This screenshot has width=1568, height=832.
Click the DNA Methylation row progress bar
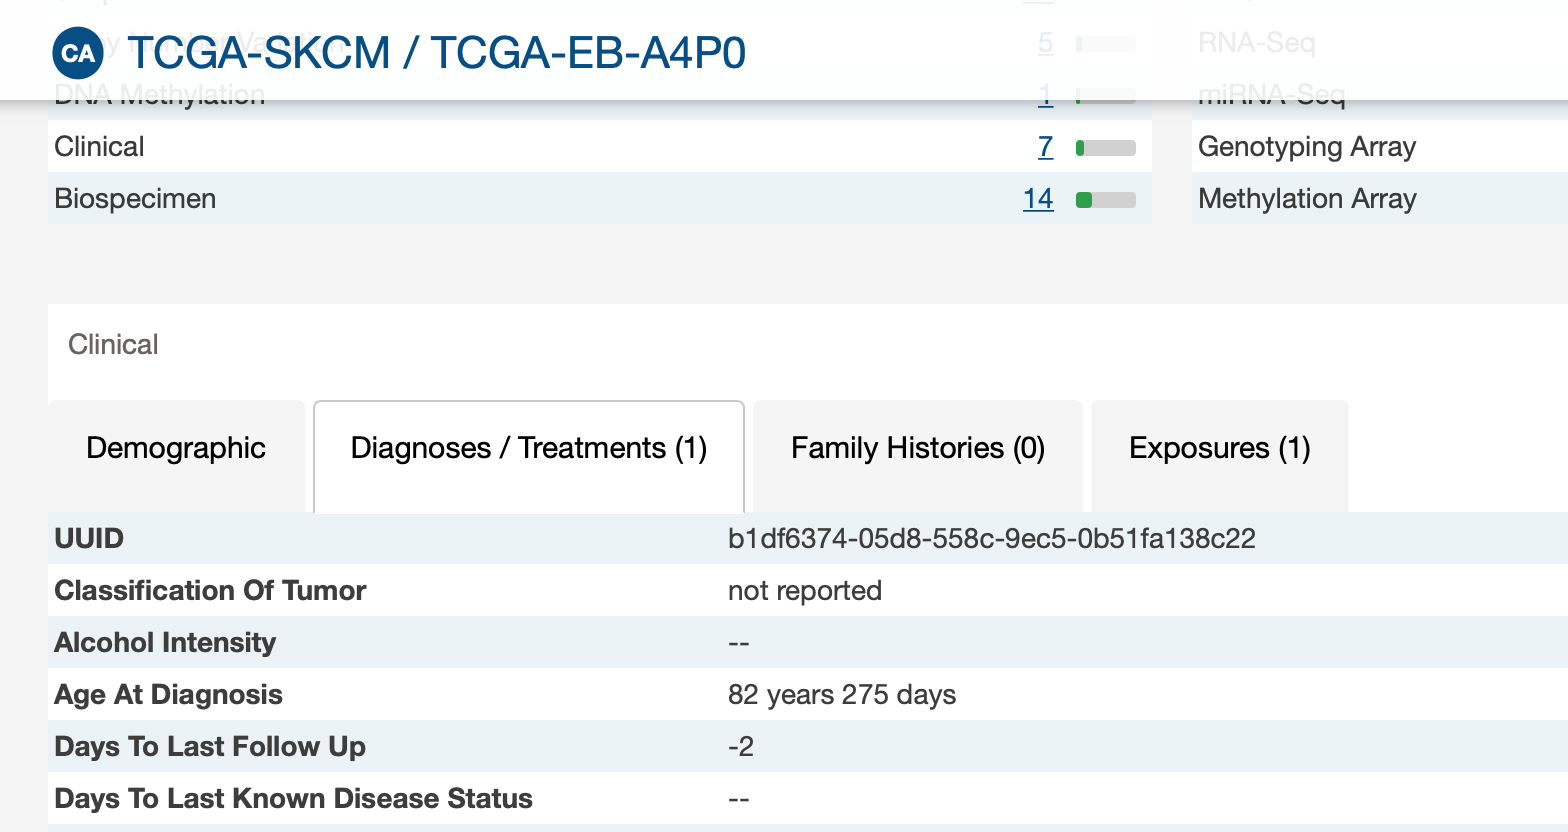tap(1106, 96)
